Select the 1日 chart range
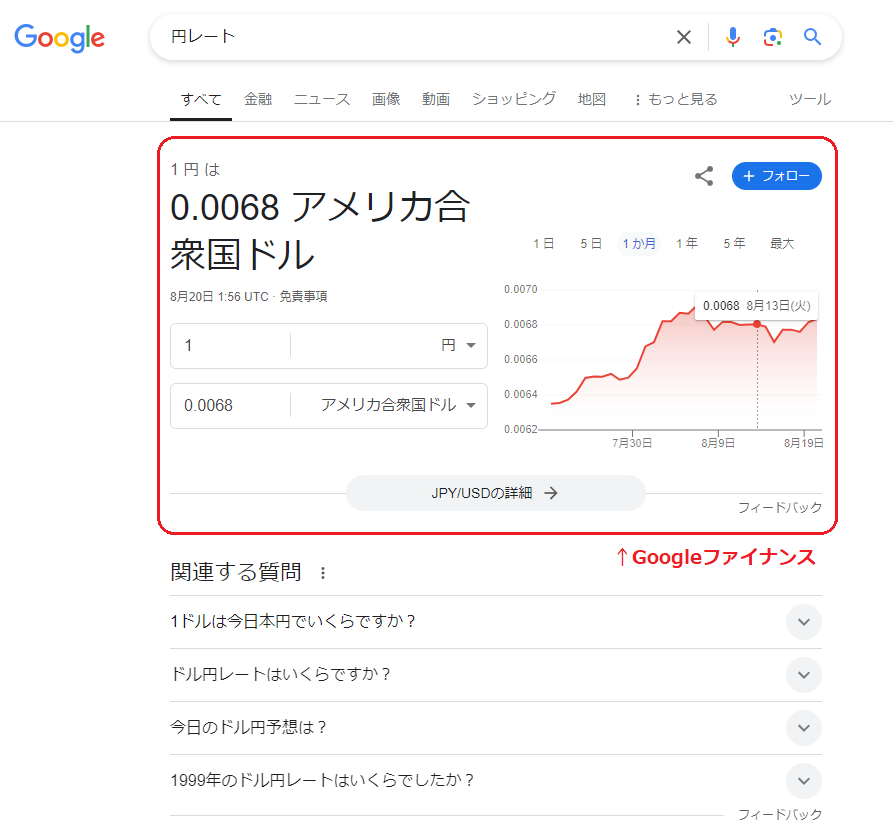Image resolution: width=893 pixels, height=830 pixels. 544,242
